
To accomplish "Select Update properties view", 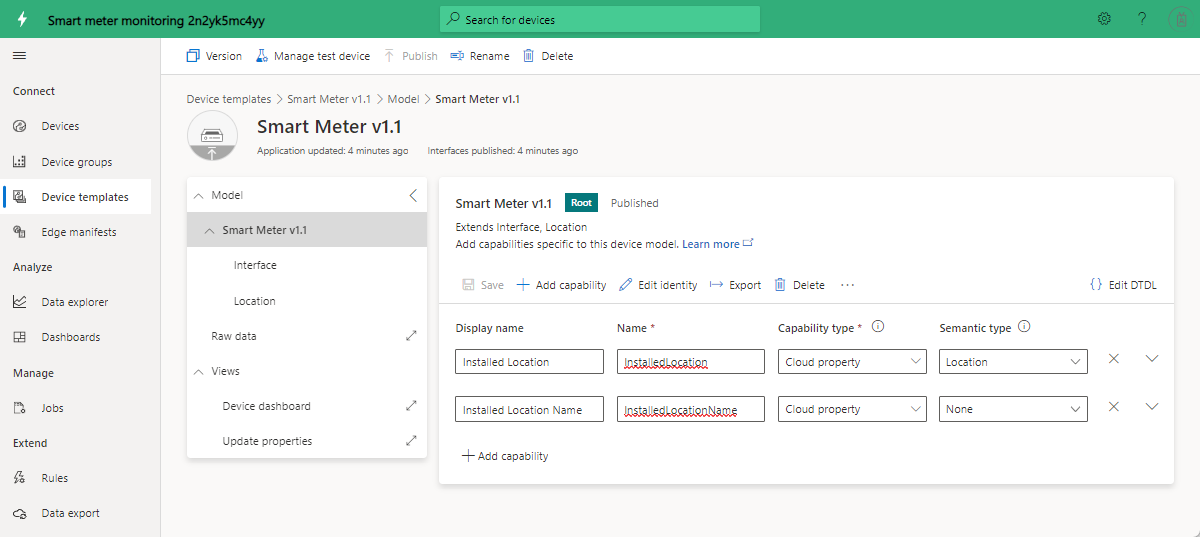I will [267, 441].
